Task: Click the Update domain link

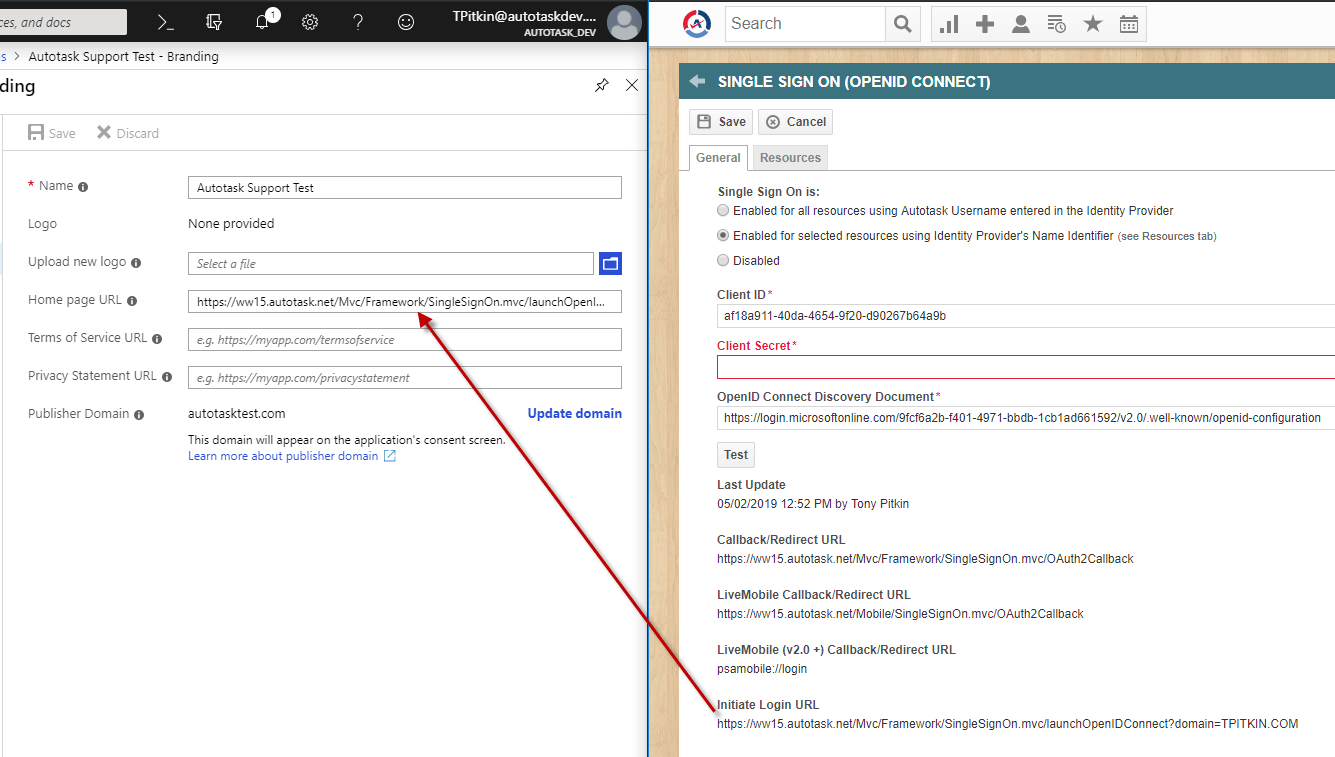Action: click(x=574, y=413)
